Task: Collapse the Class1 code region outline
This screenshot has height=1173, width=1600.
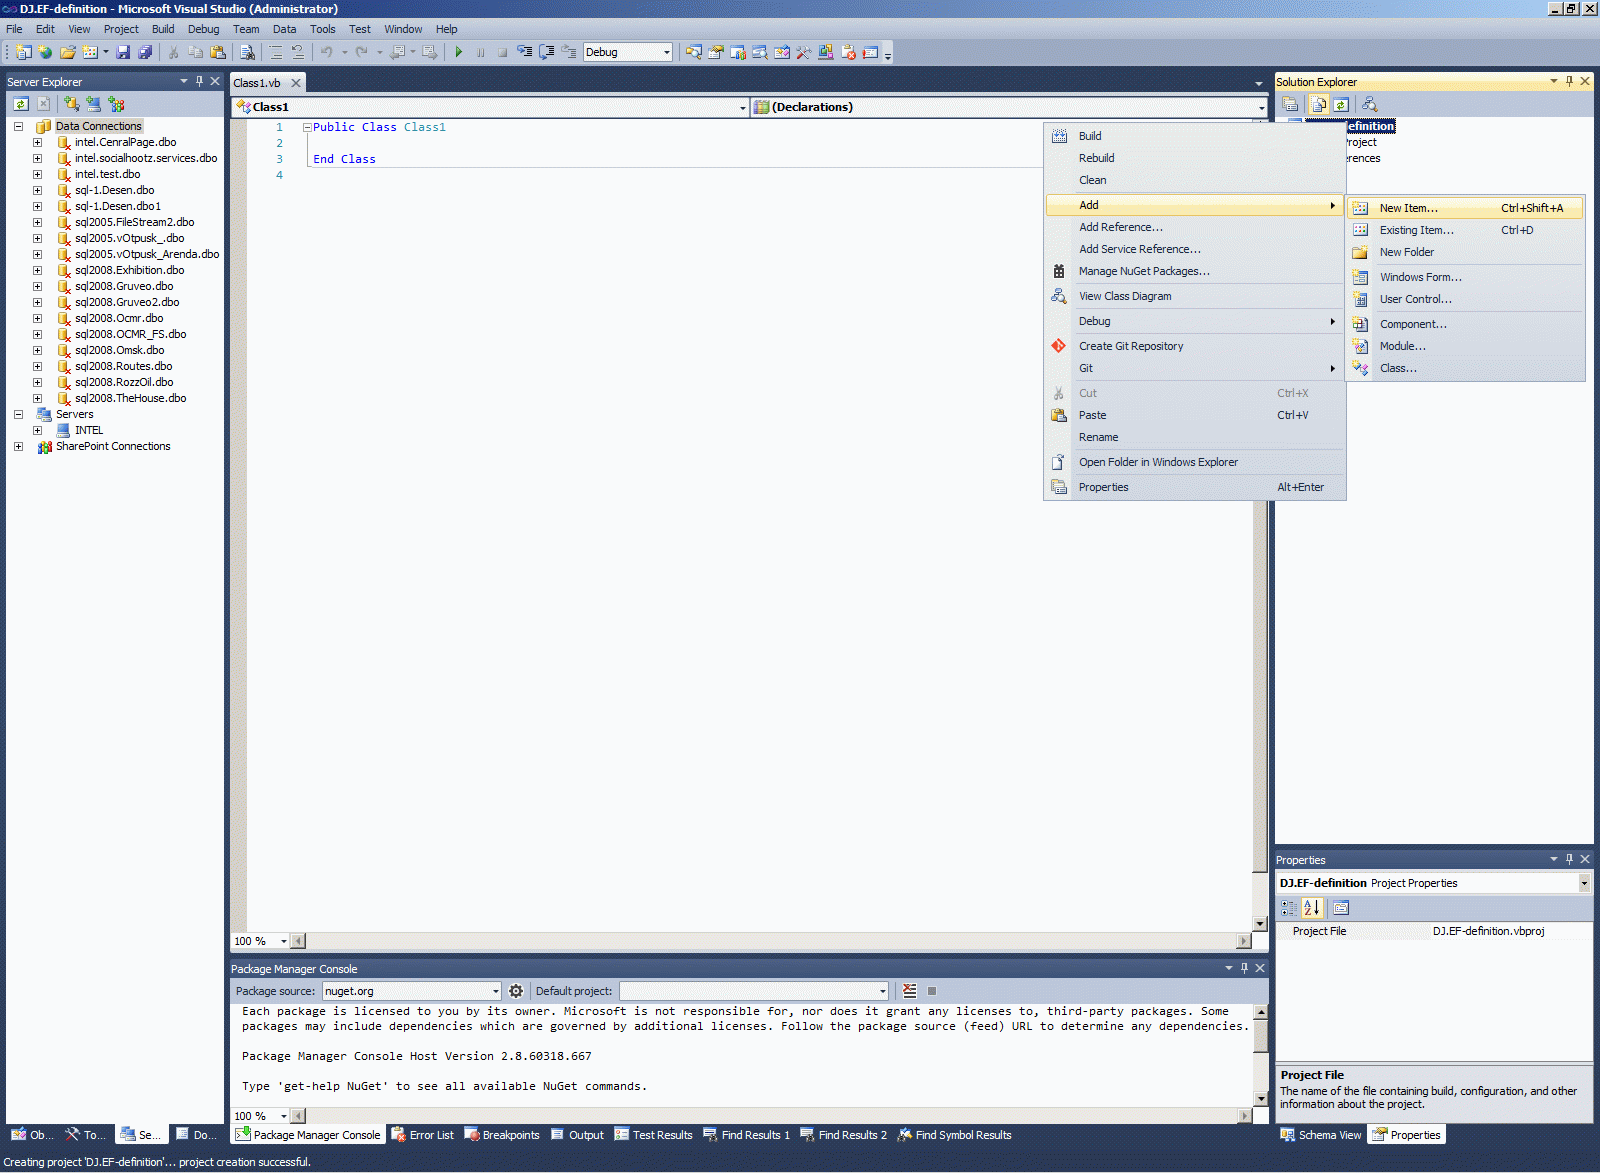Action: (x=307, y=127)
